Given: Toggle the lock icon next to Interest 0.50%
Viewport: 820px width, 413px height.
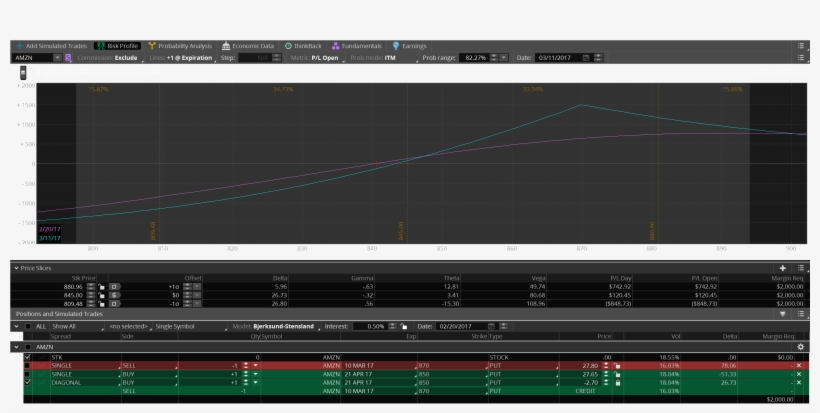Looking at the screenshot, I should tap(404, 326).
